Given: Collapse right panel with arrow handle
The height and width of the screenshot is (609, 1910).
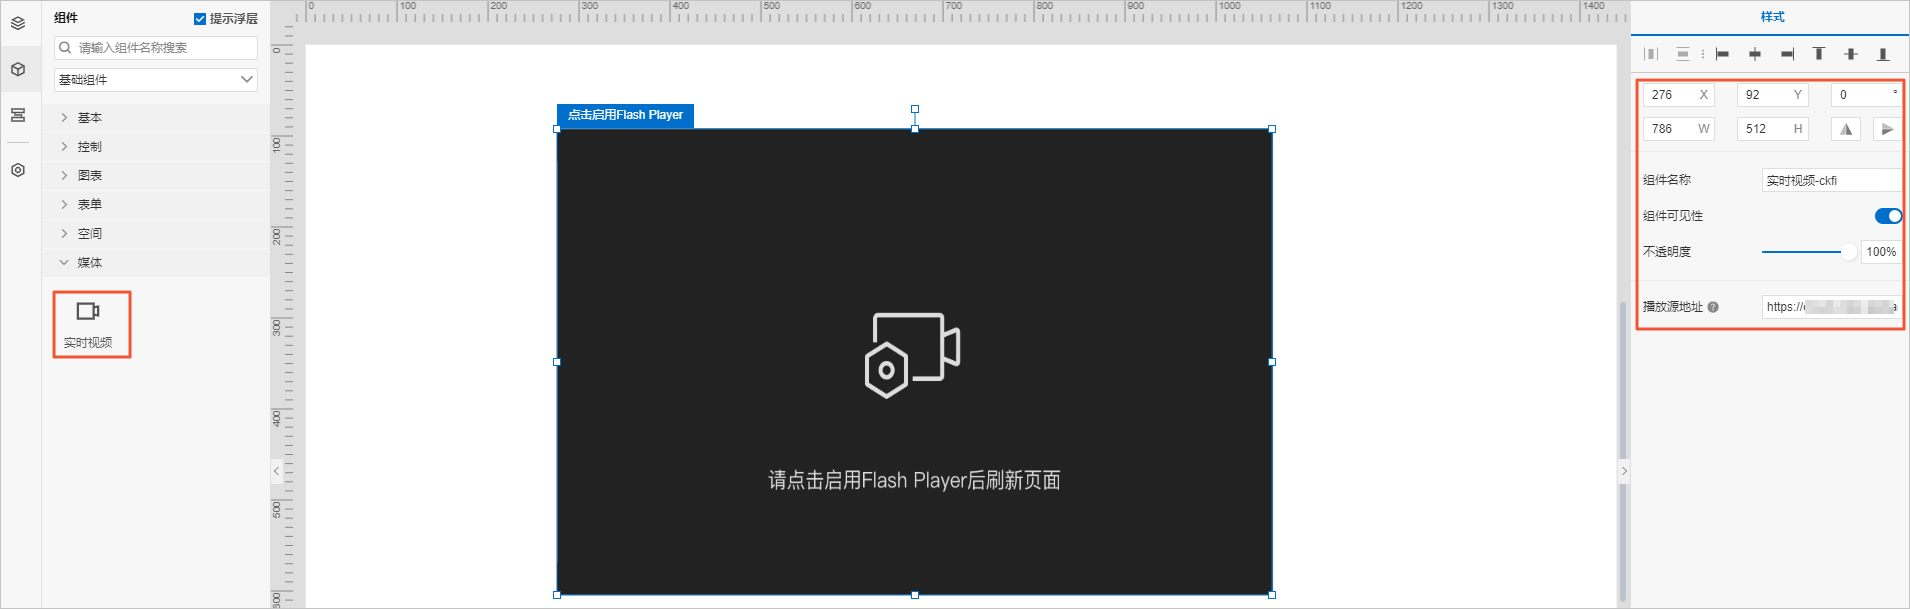Looking at the screenshot, I should (1624, 471).
